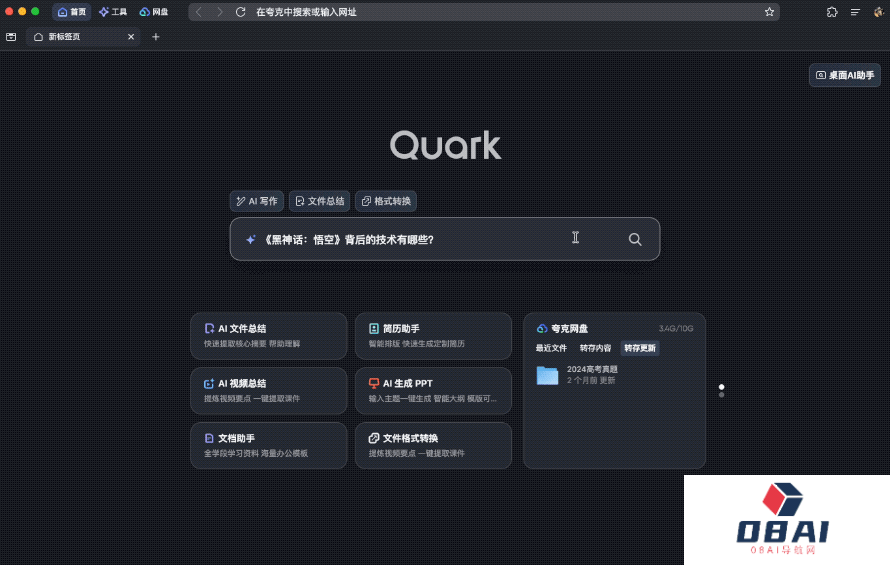Switch to the 工具 tab
This screenshot has height=565, width=890.
(x=113, y=12)
